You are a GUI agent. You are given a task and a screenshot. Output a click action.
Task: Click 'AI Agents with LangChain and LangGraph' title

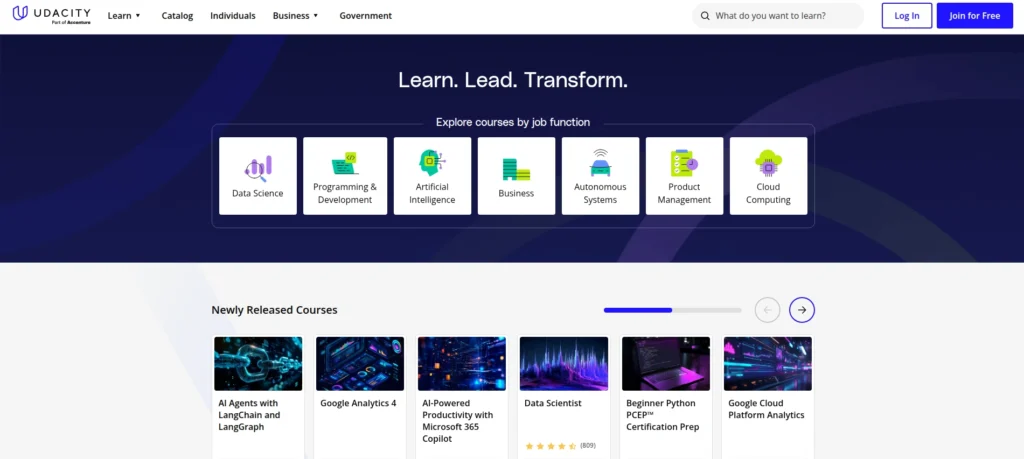249,415
